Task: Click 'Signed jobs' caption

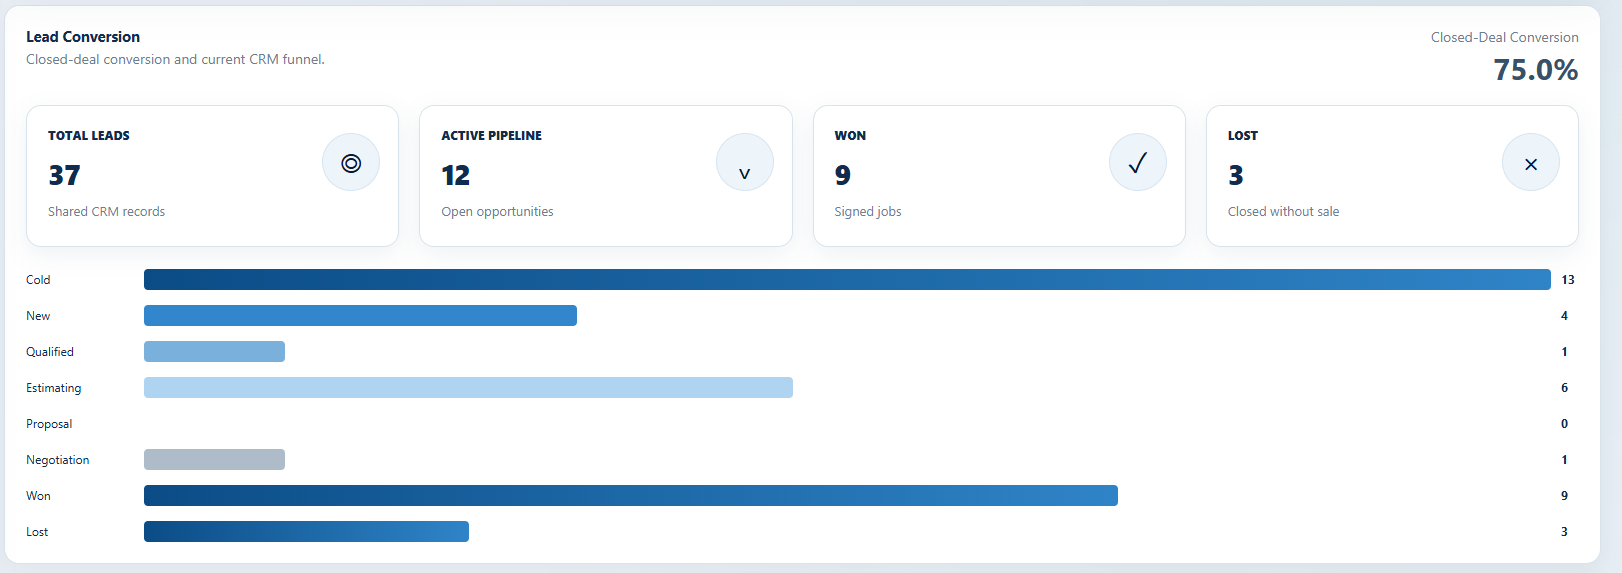Action: coord(868,212)
